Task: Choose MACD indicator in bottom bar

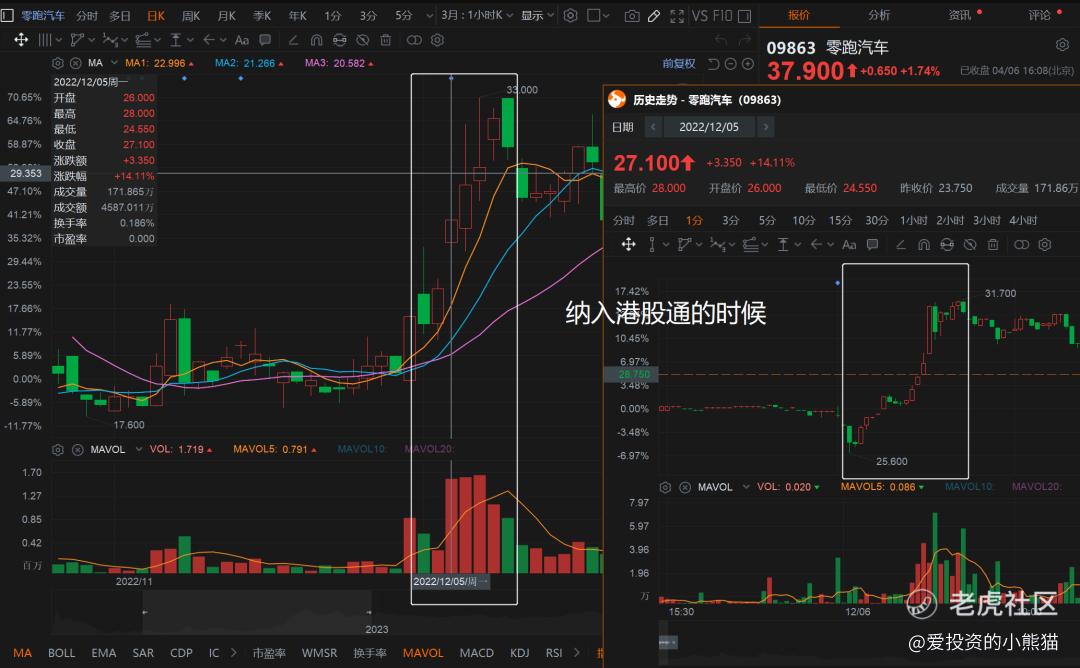Action: click(477, 653)
